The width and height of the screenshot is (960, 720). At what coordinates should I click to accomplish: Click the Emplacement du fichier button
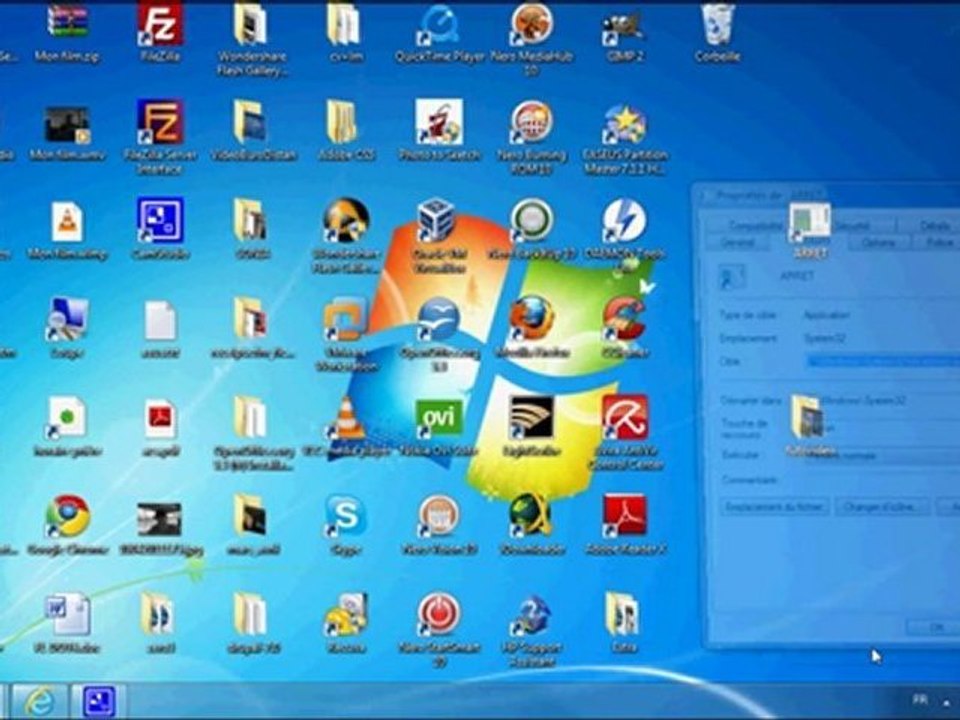[774, 507]
